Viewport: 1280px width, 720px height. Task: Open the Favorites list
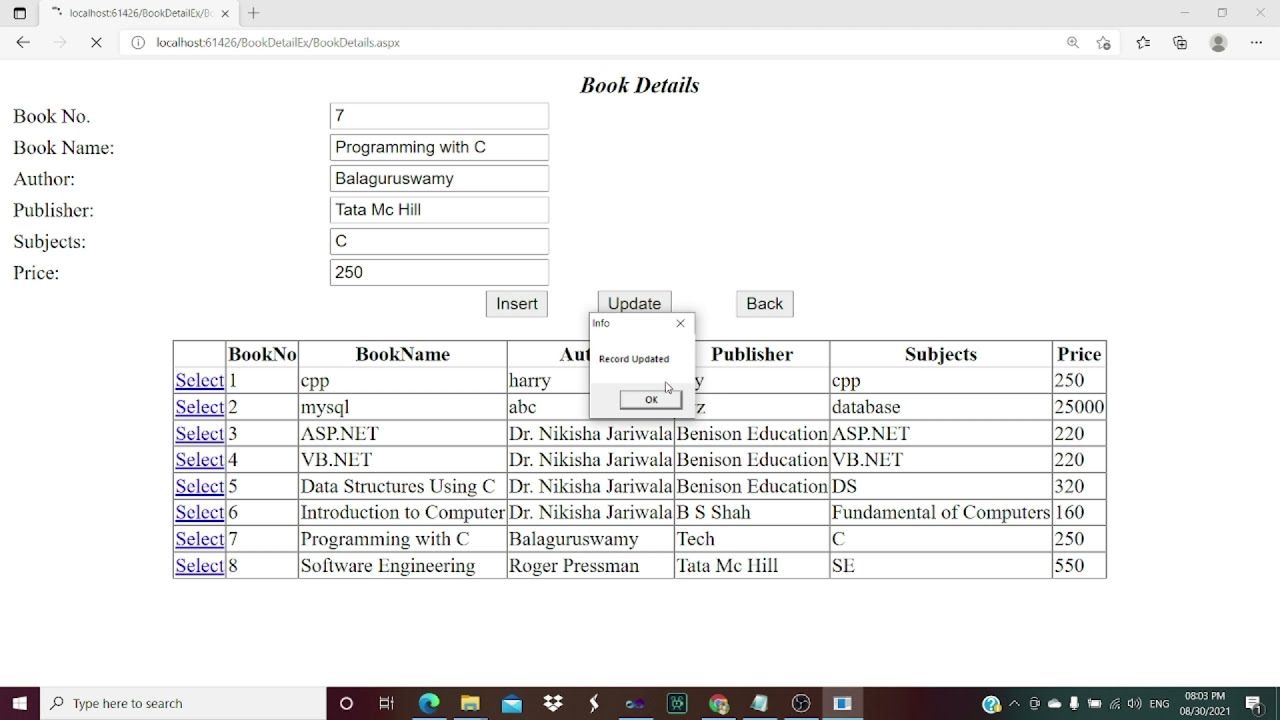[x=1143, y=43]
